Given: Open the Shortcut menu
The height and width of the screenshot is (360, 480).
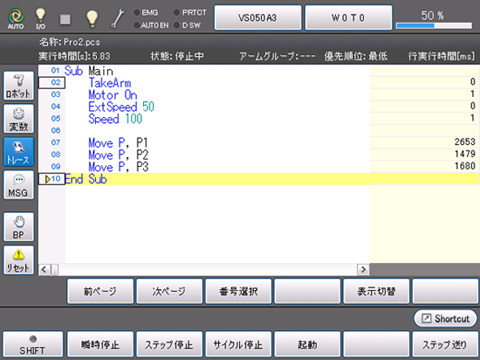Looking at the screenshot, I should (445, 318).
